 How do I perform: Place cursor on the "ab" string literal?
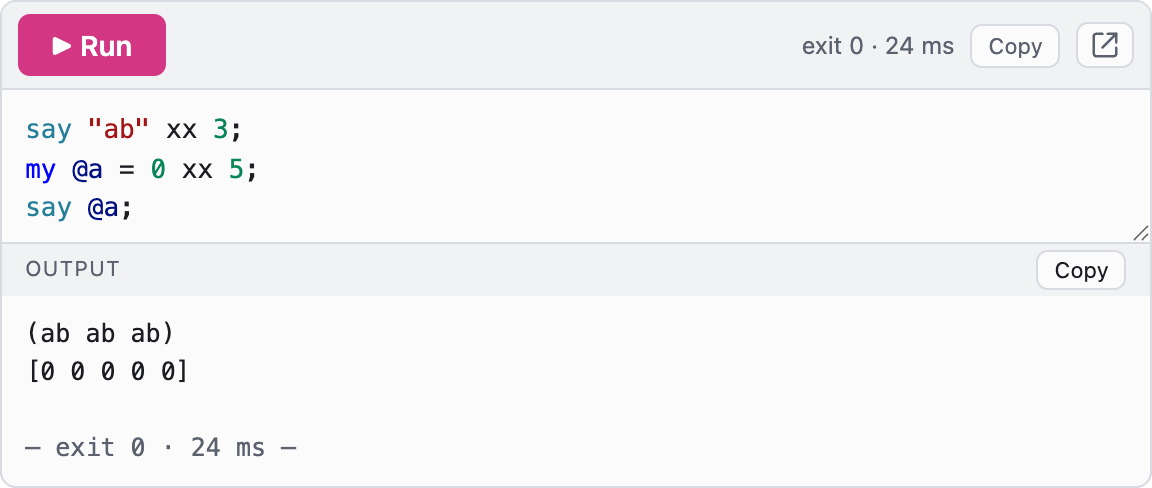[118, 130]
